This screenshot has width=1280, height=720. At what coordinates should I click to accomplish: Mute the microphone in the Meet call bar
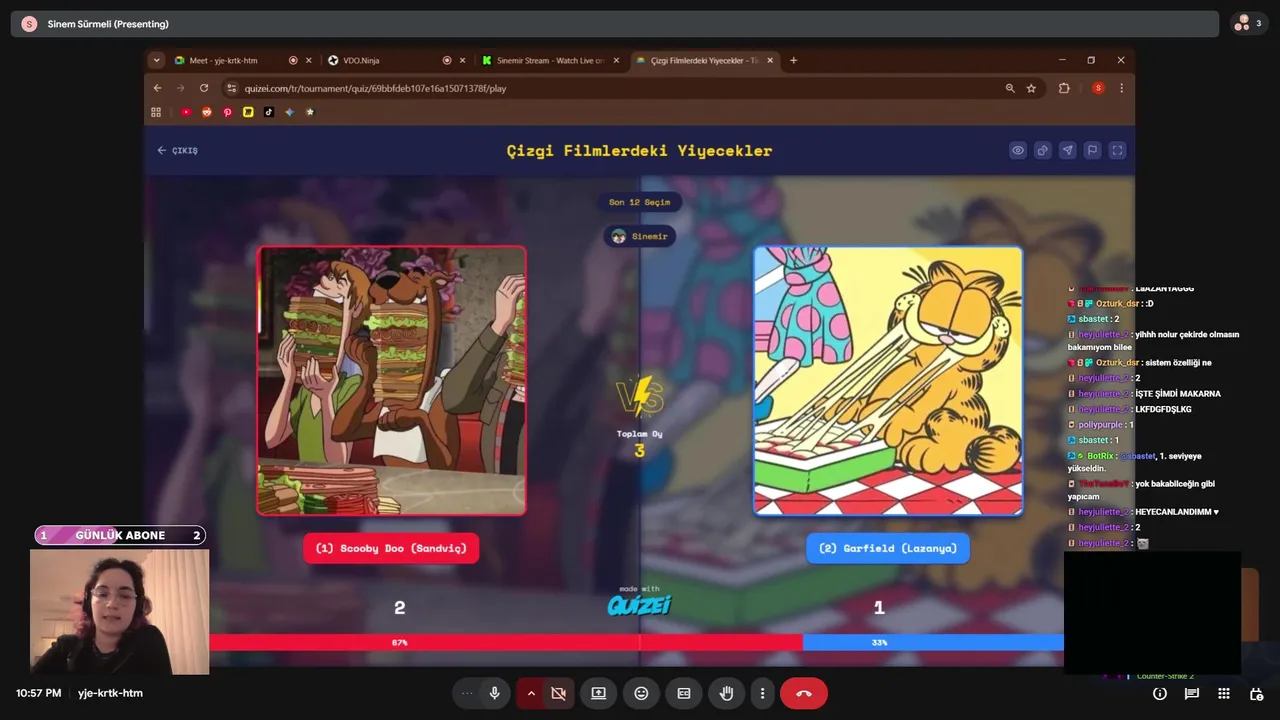[494, 693]
